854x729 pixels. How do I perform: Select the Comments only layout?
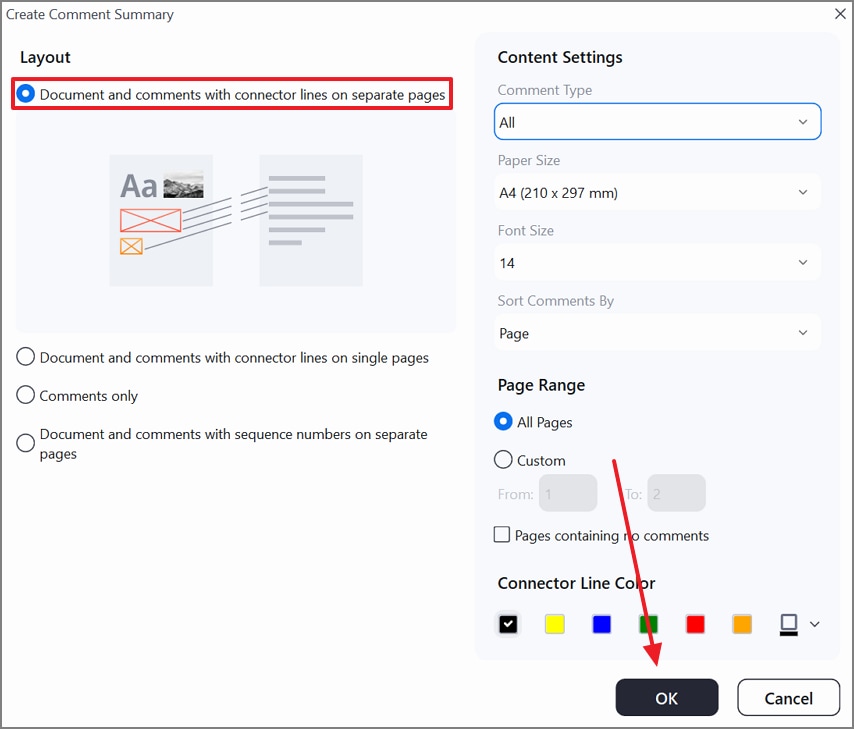[25, 395]
